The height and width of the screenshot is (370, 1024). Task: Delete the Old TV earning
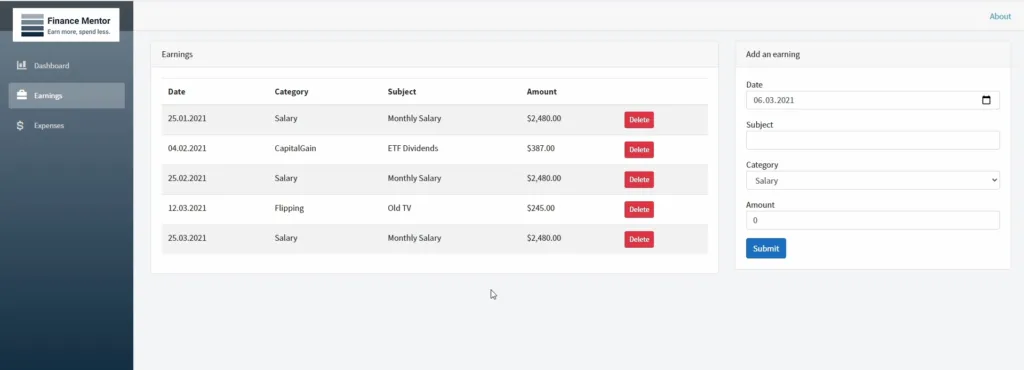639,209
